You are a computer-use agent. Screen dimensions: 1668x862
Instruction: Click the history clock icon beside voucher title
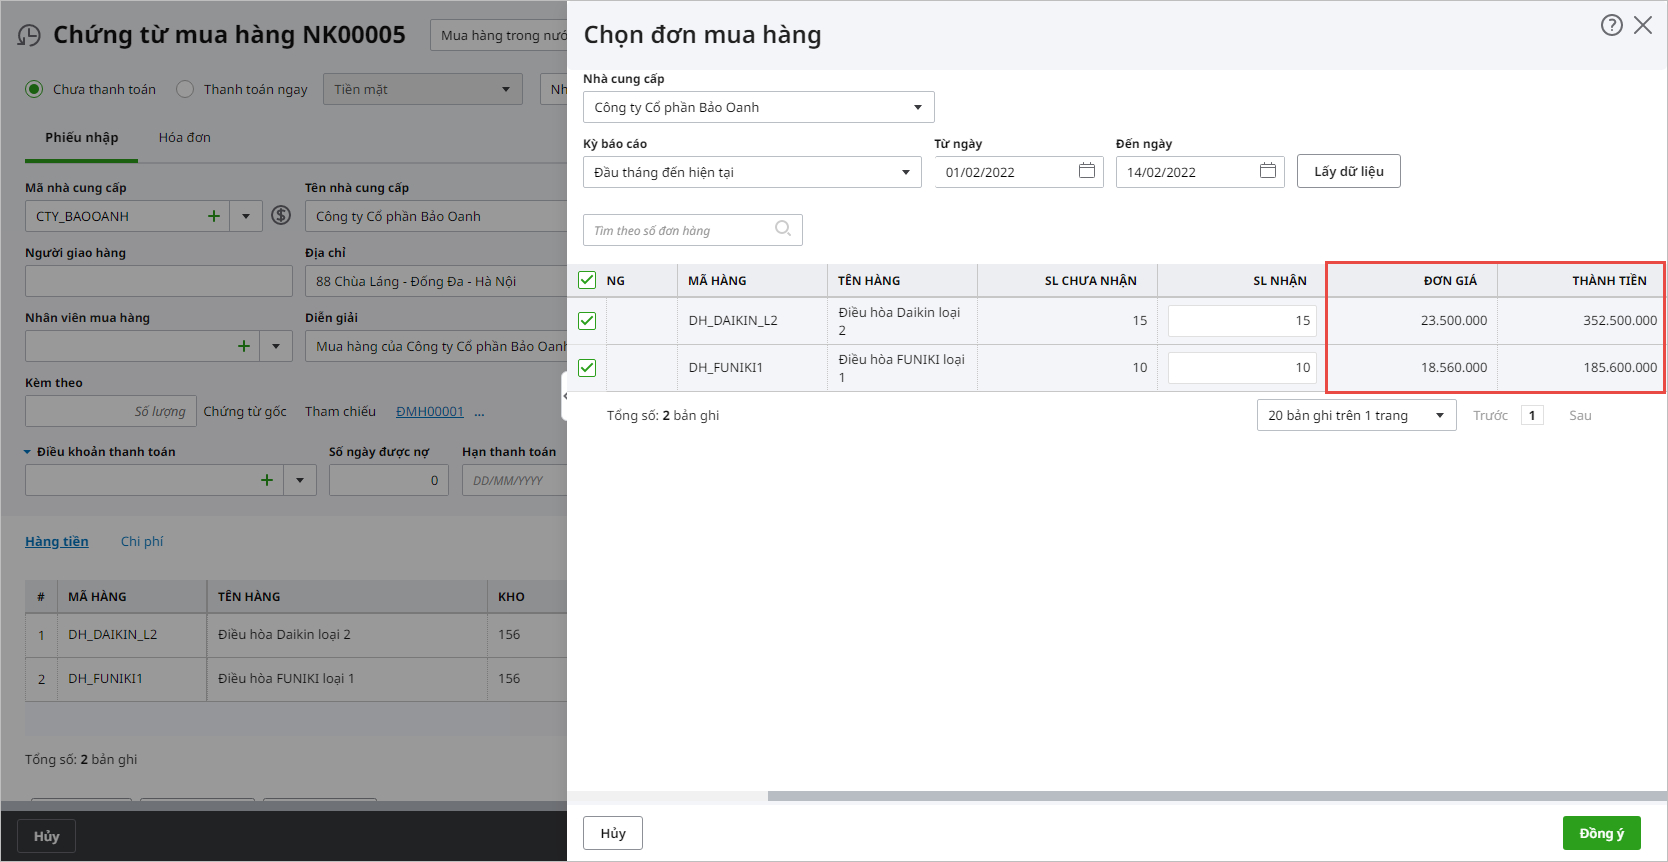pos(29,36)
